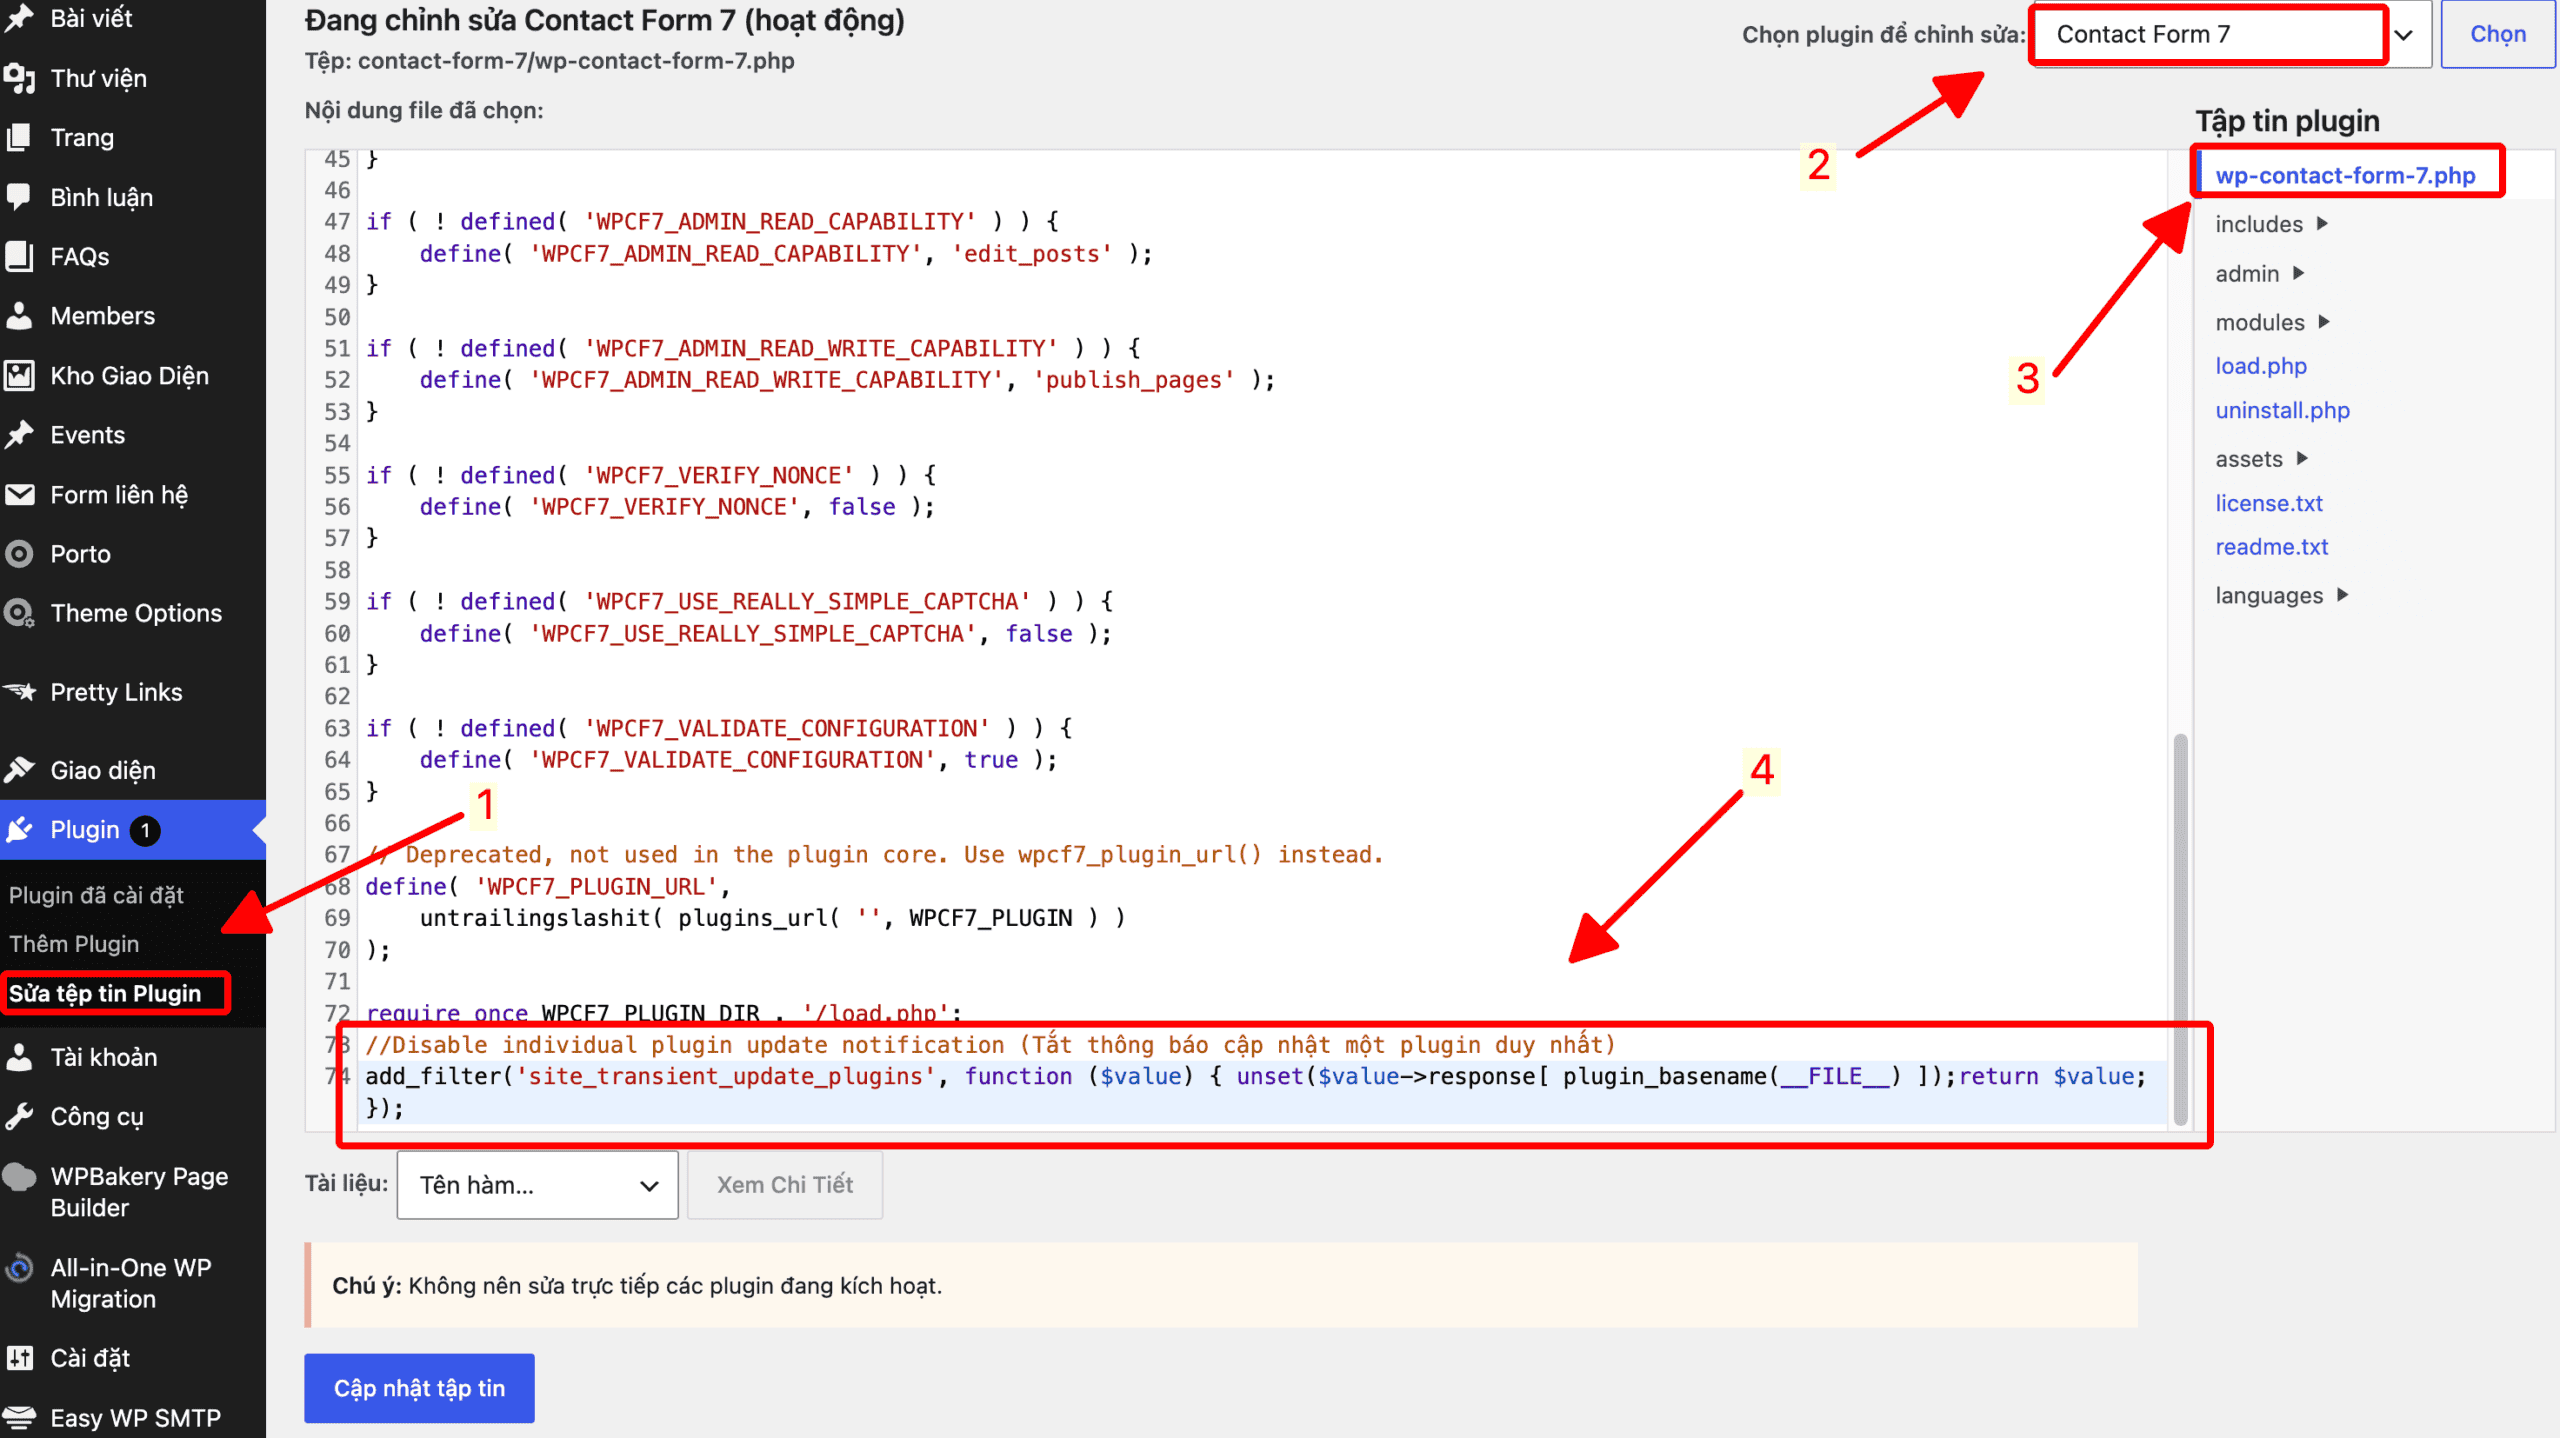This screenshot has width=2560, height=1438.
Task: Click the Công cụ wrench icon
Action: tap(20, 1116)
